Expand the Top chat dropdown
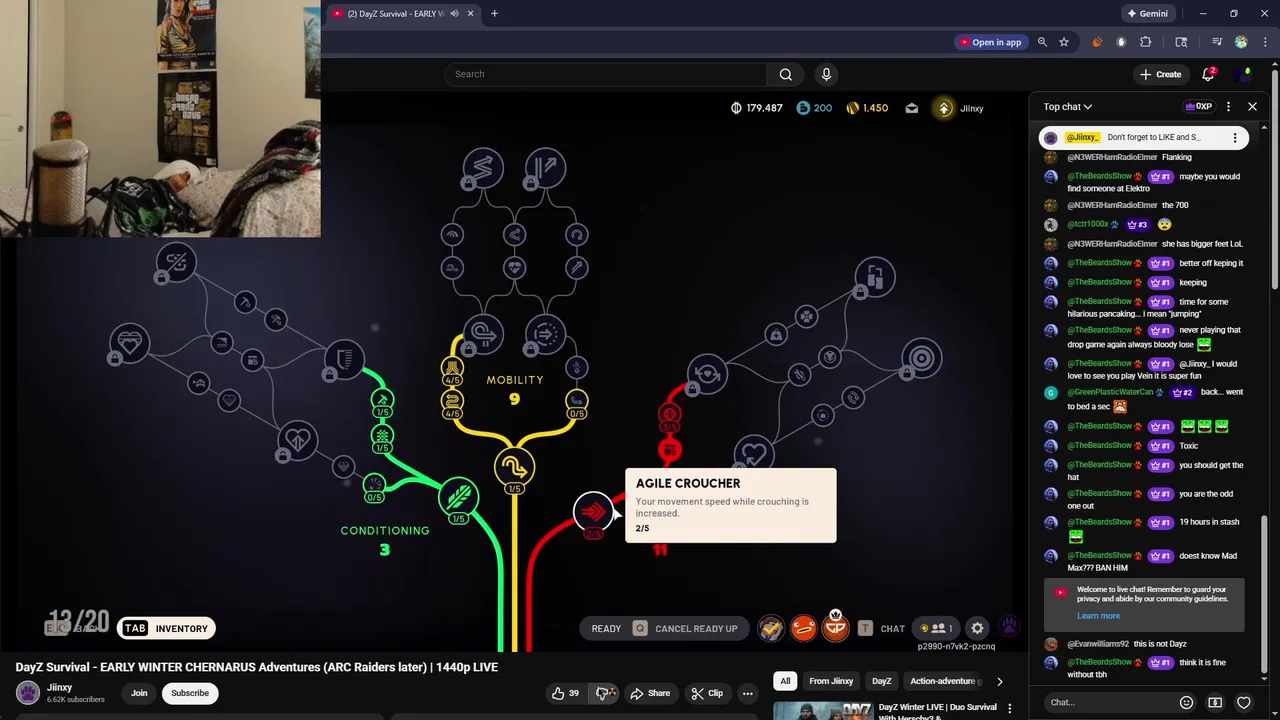 1068,107
